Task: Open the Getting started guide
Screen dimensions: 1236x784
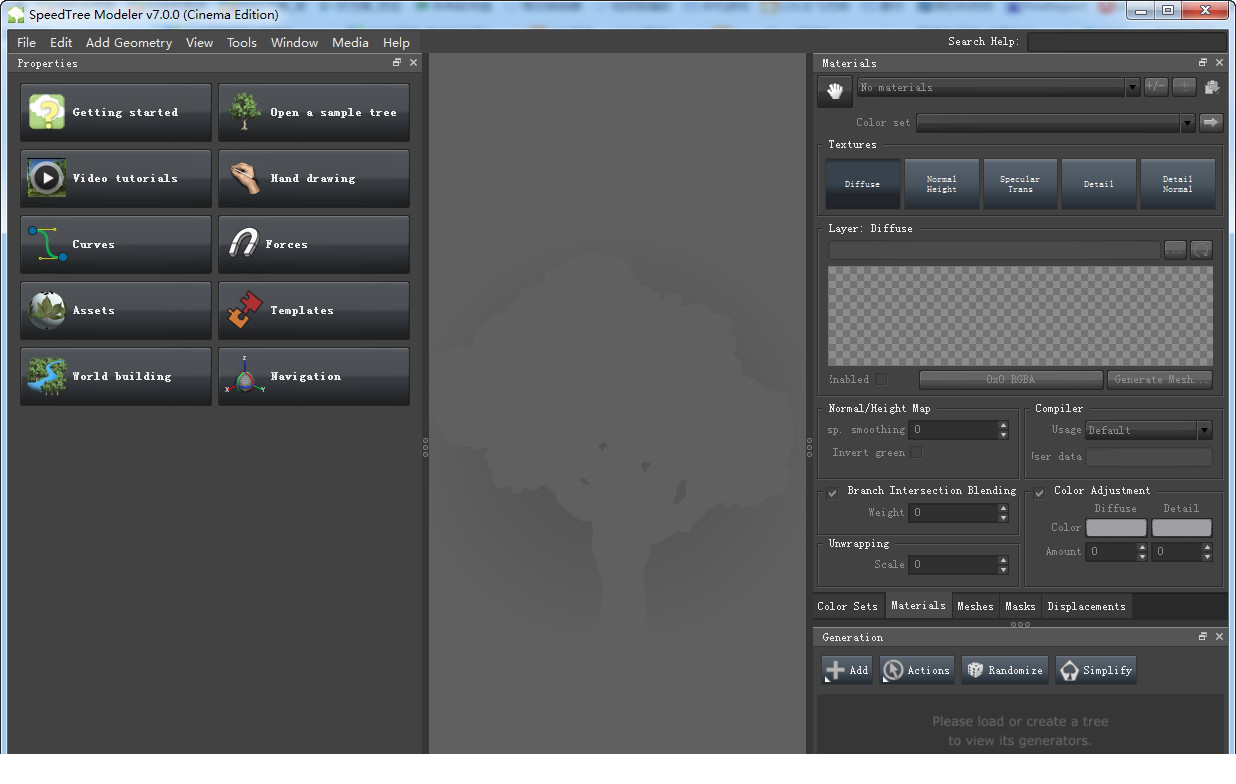Action: pyautogui.click(x=116, y=112)
